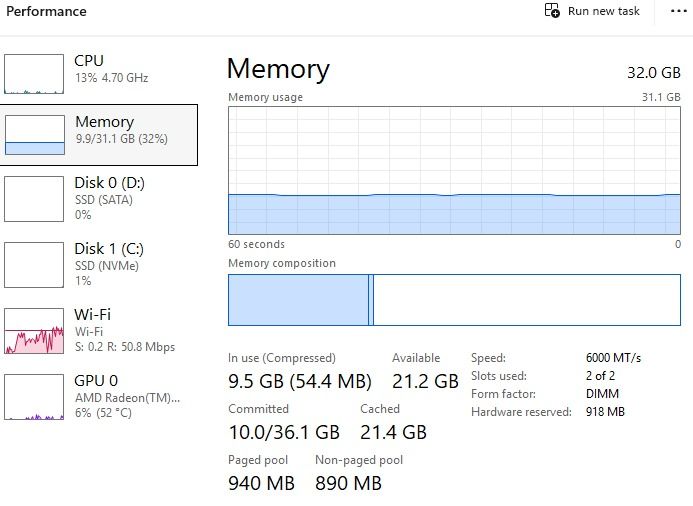Select the Memory usage mini graph
Screen dimensions: 693x506
[34, 135]
